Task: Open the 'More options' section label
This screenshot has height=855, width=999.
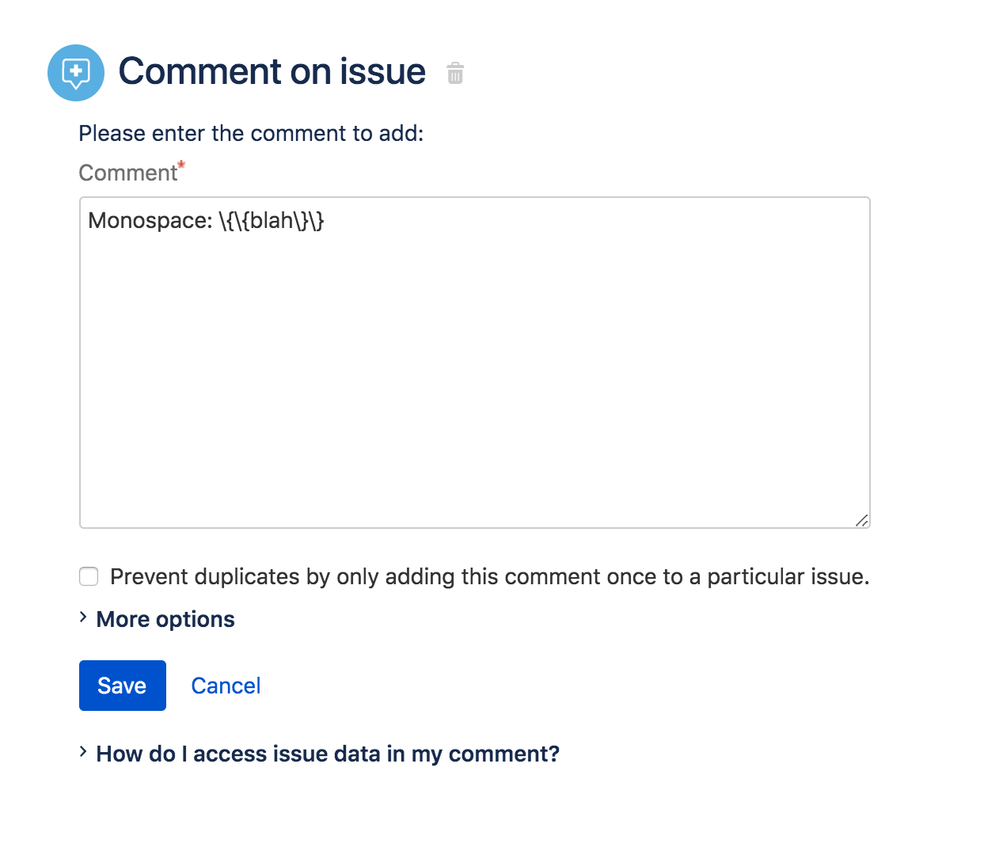Action: (x=165, y=619)
